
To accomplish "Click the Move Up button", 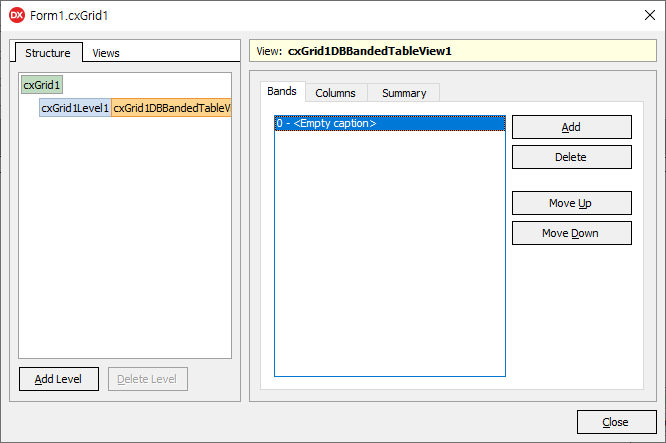I will (x=571, y=203).
